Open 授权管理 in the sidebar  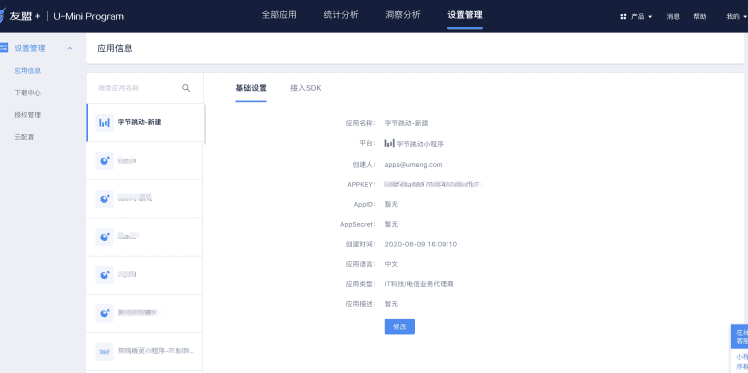tap(28, 114)
